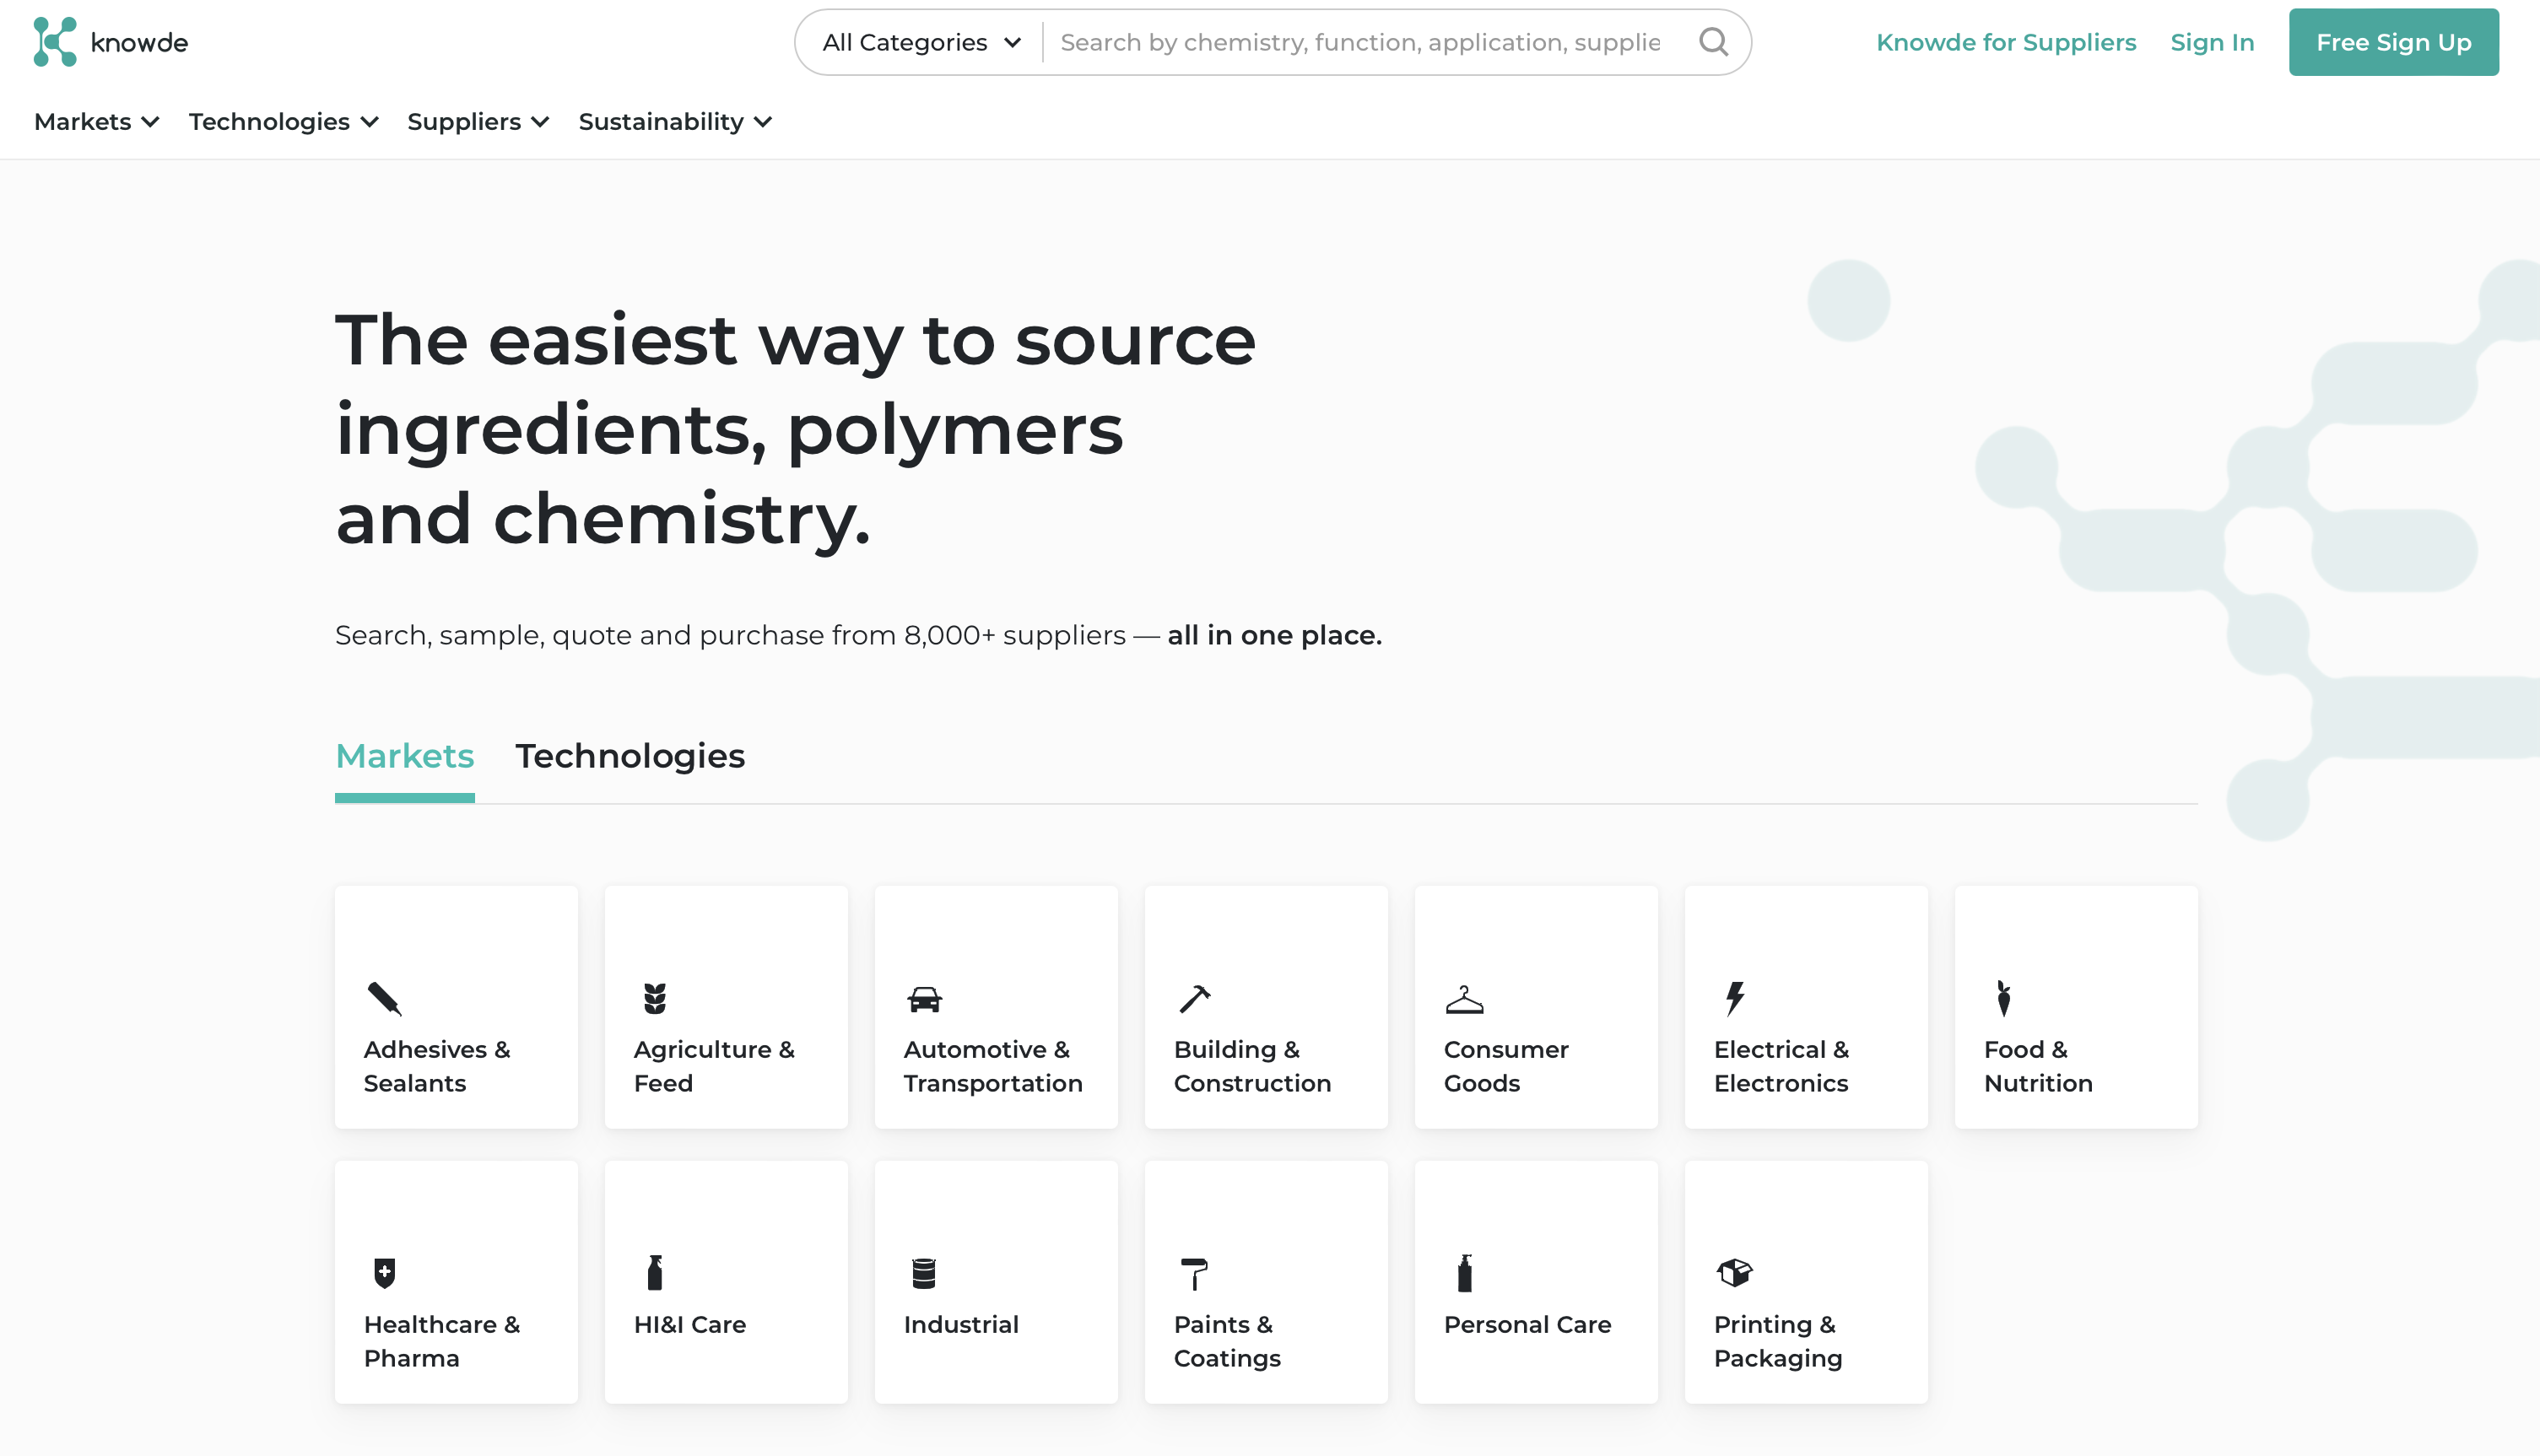
Task: Click the Free Sign Up button
Action: (2394, 42)
